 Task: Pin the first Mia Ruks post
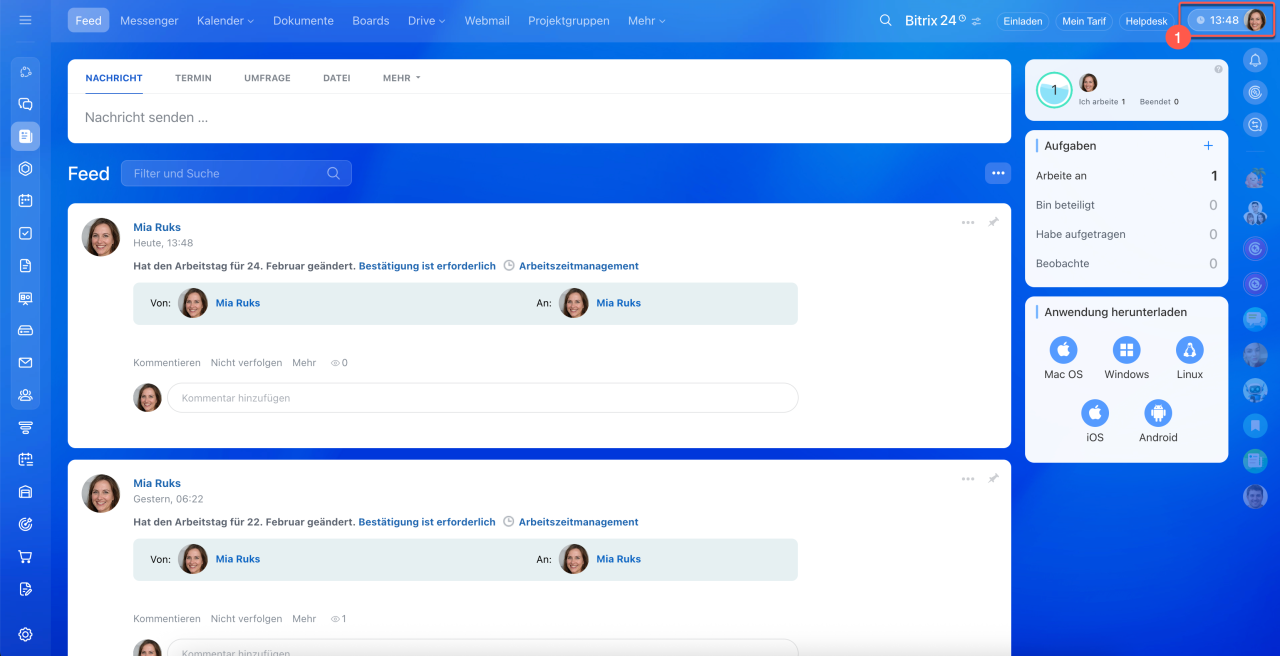(993, 222)
